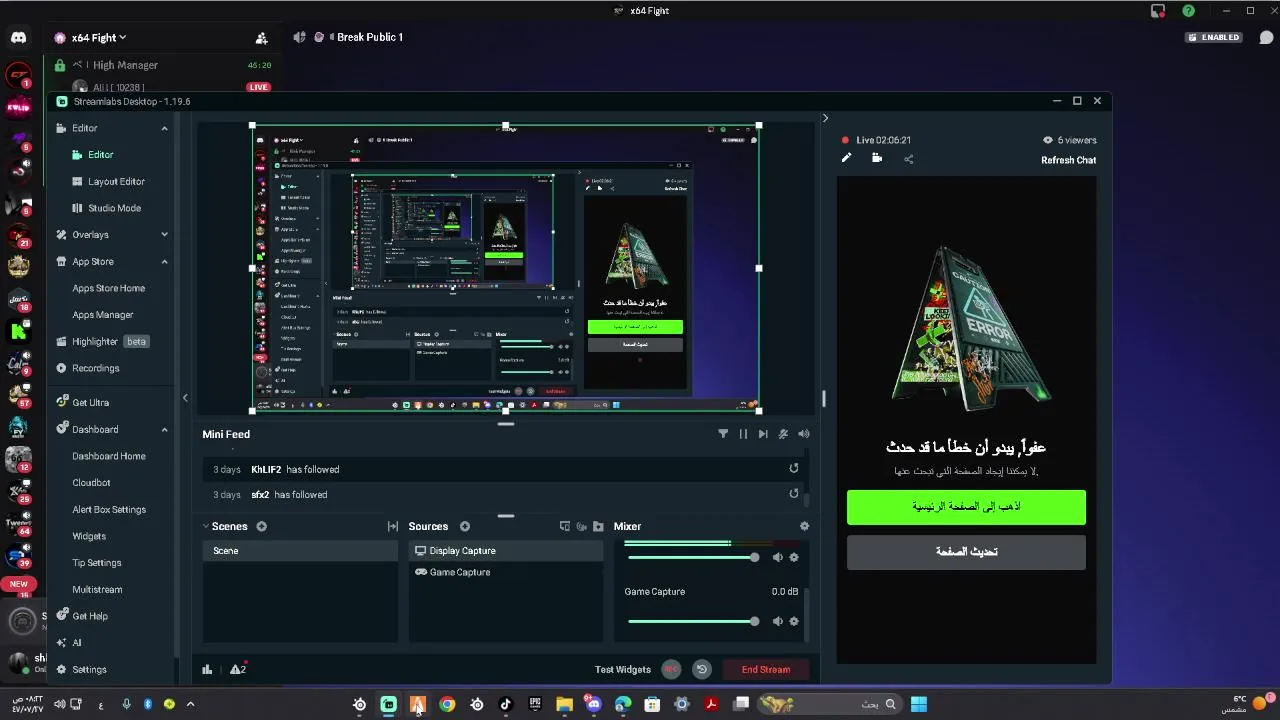Open the filter icon in Mini Feed
The image size is (1280, 720).
click(723, 434)
